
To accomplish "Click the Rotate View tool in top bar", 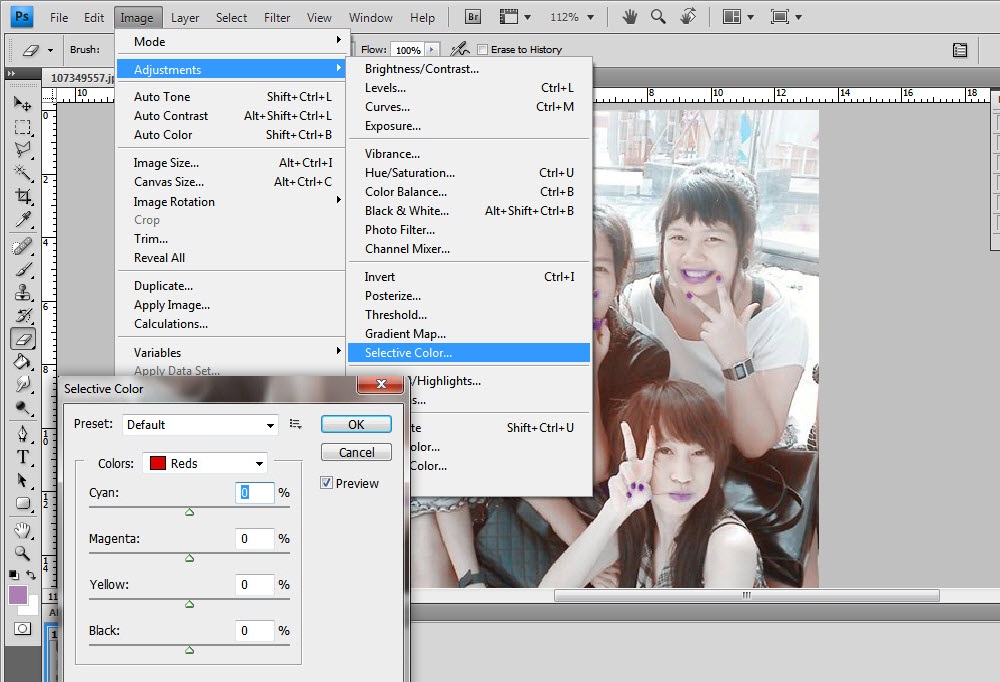I will pos(688,17).
